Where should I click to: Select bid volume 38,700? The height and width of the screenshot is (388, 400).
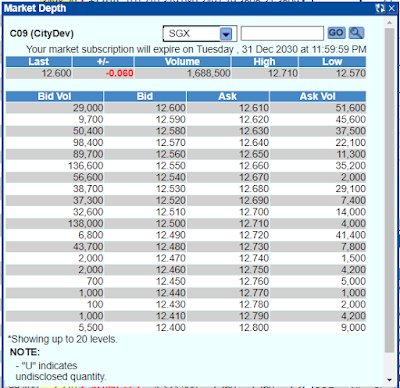[88, 189]
